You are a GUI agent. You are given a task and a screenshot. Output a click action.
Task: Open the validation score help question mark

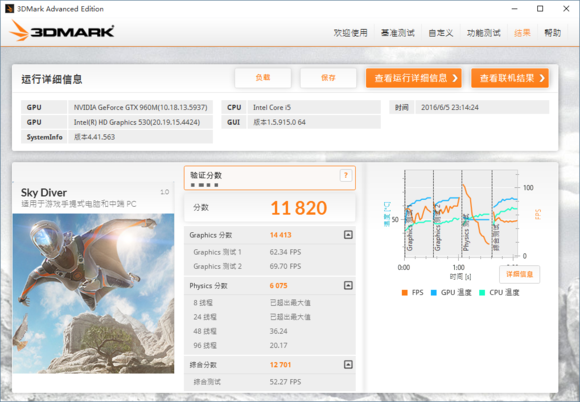(345, 175)
